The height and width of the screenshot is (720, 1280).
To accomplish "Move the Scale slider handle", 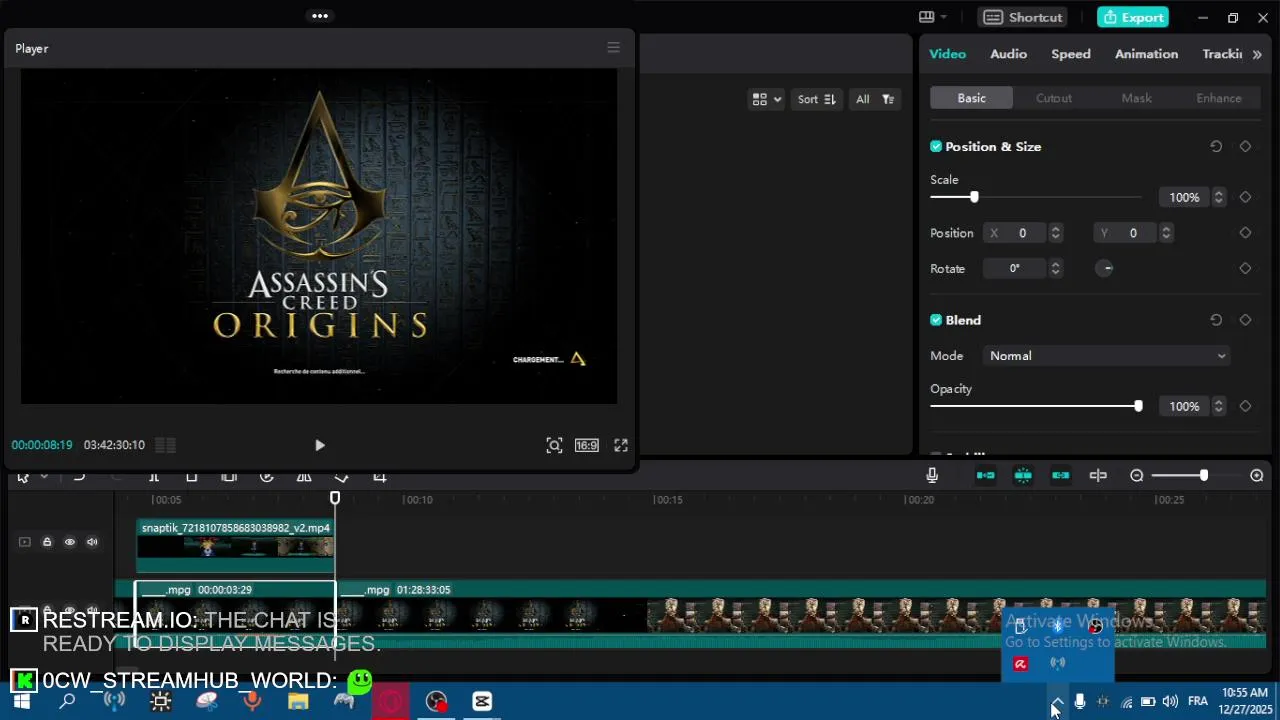I will click(974, 197).
